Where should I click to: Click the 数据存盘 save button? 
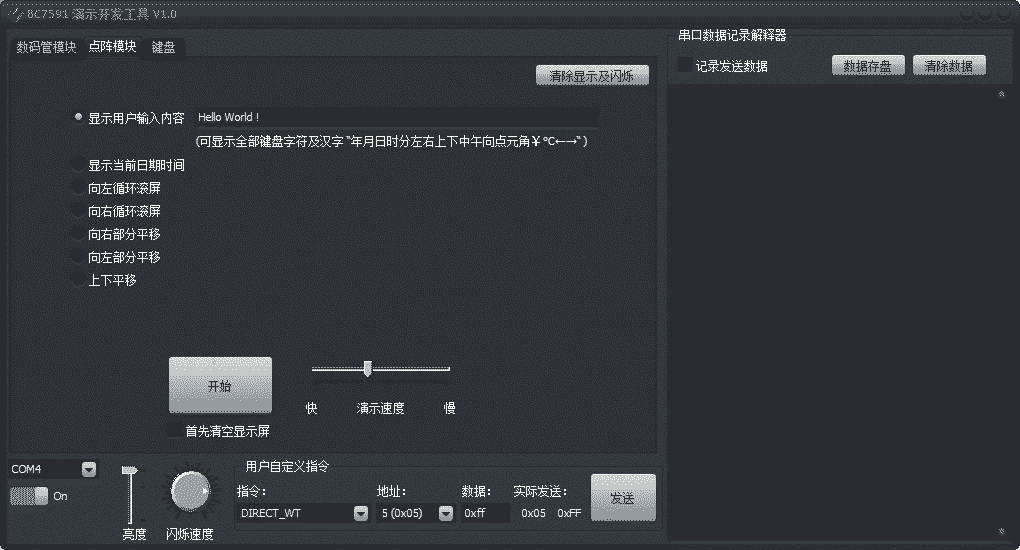click(x=868, y=66)
